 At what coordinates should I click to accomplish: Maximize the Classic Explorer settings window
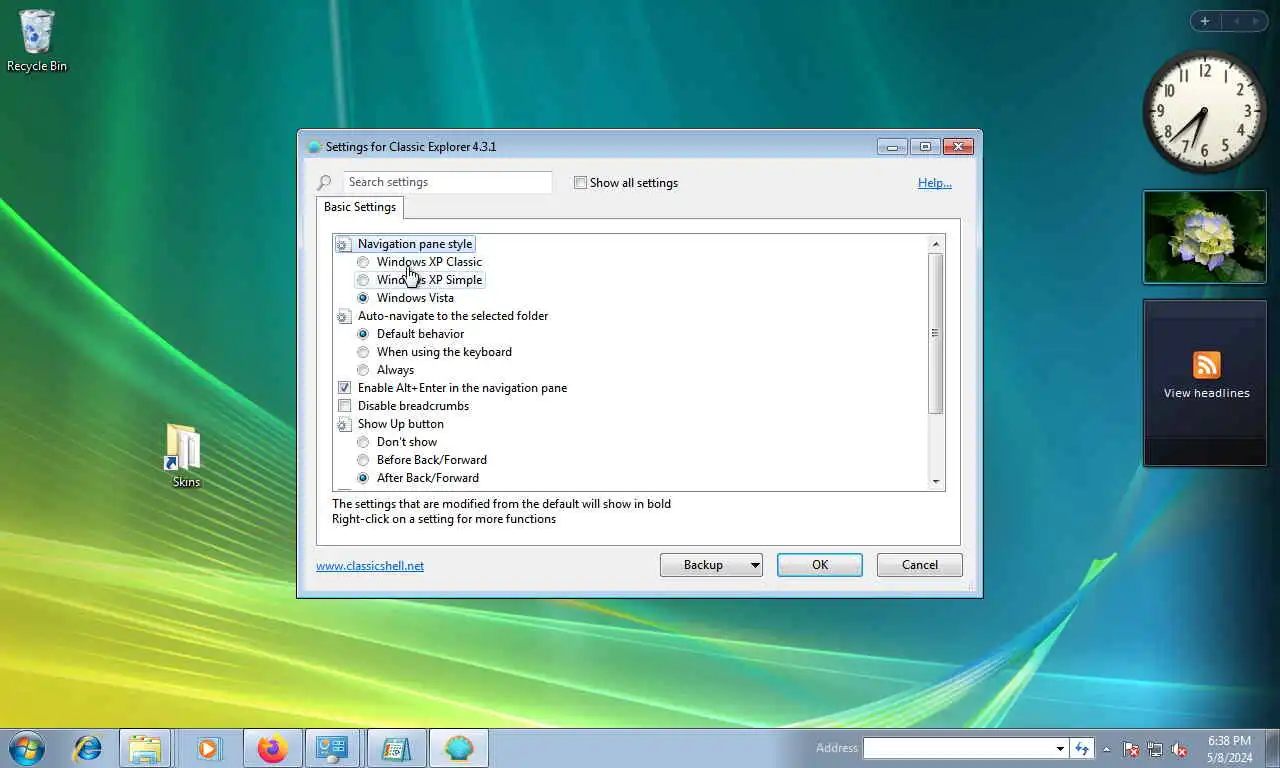925,147
